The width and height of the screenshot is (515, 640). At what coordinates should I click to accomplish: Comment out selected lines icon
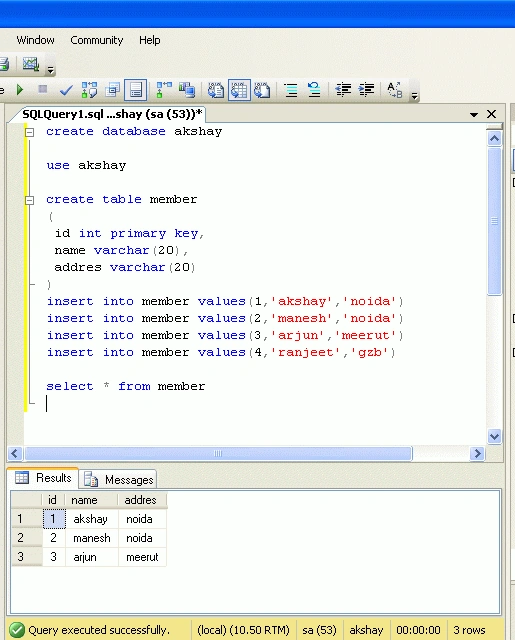[x=291, y=90]
